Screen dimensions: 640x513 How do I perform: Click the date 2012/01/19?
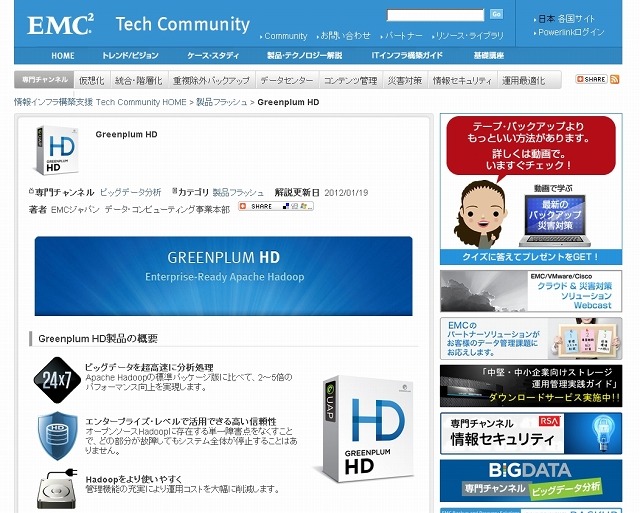coord(346,193)
